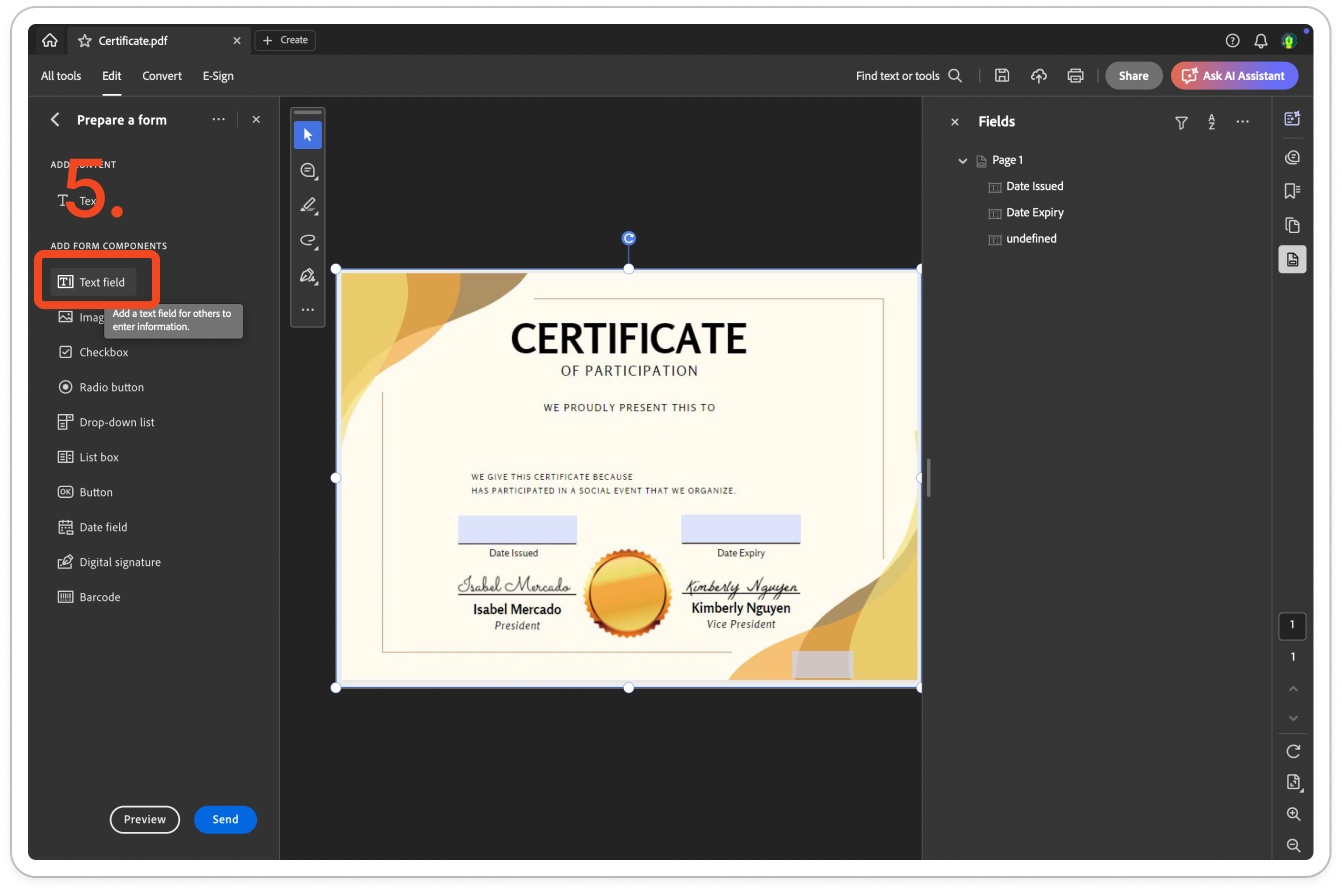1342x892 pixels.
Task: Choose the highlighter pen tool
Action: point(308,205)
